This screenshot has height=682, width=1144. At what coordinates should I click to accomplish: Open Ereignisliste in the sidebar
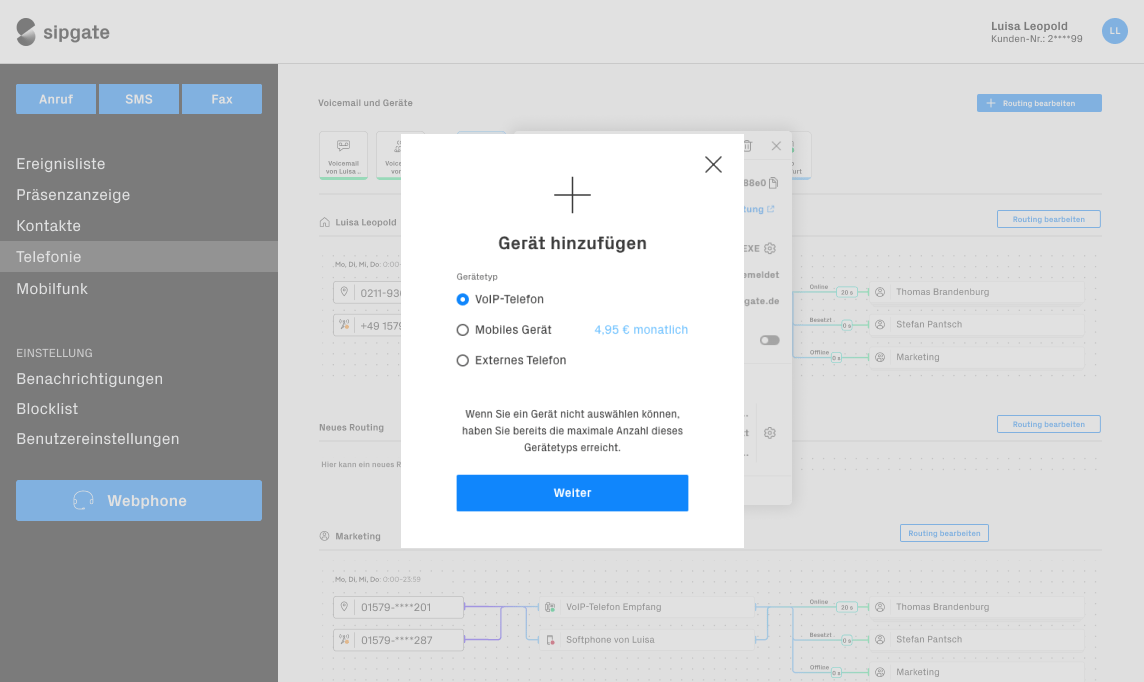point(61,164)
